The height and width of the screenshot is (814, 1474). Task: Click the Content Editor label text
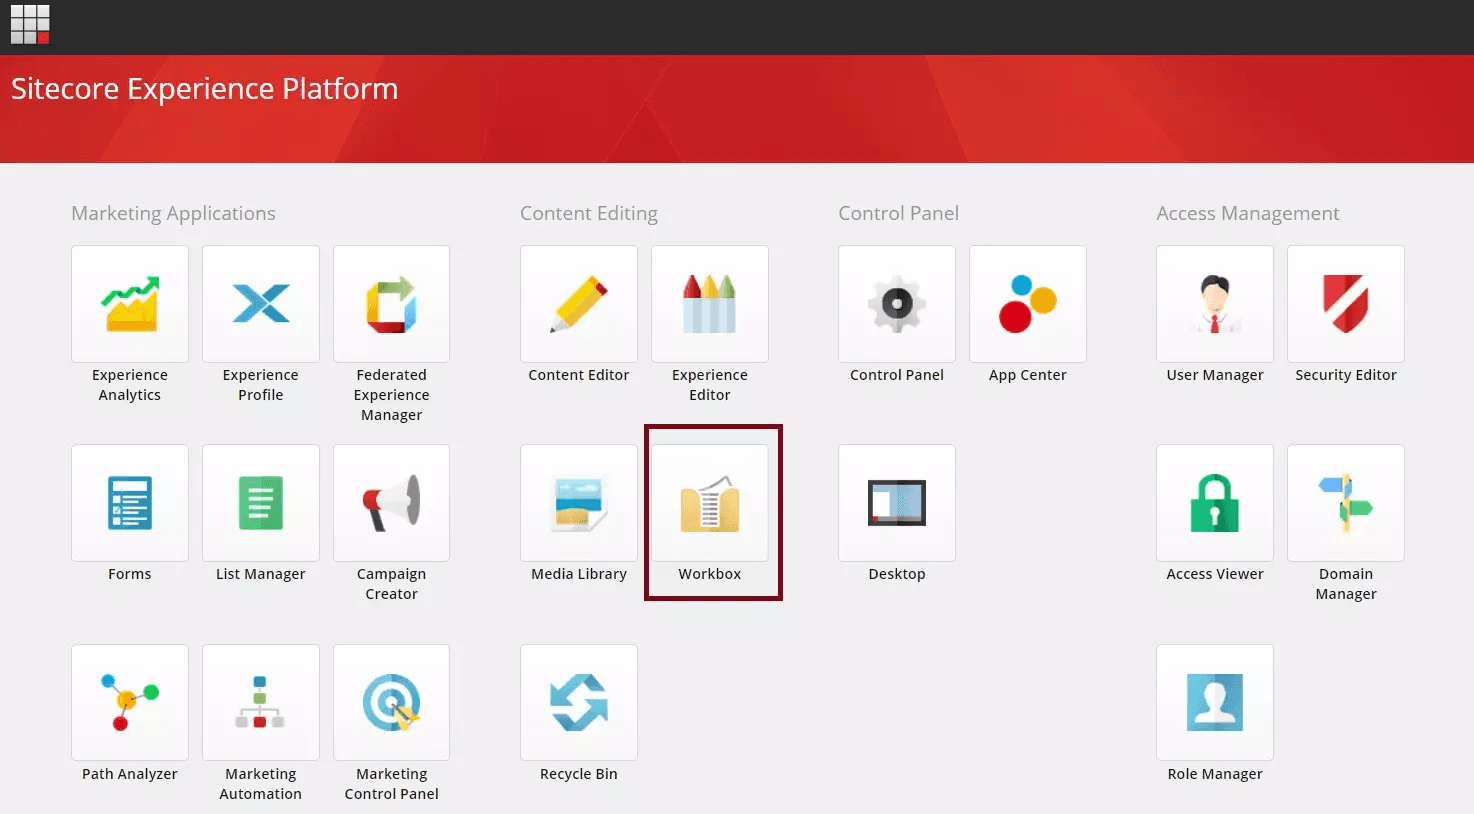(579, 375)
